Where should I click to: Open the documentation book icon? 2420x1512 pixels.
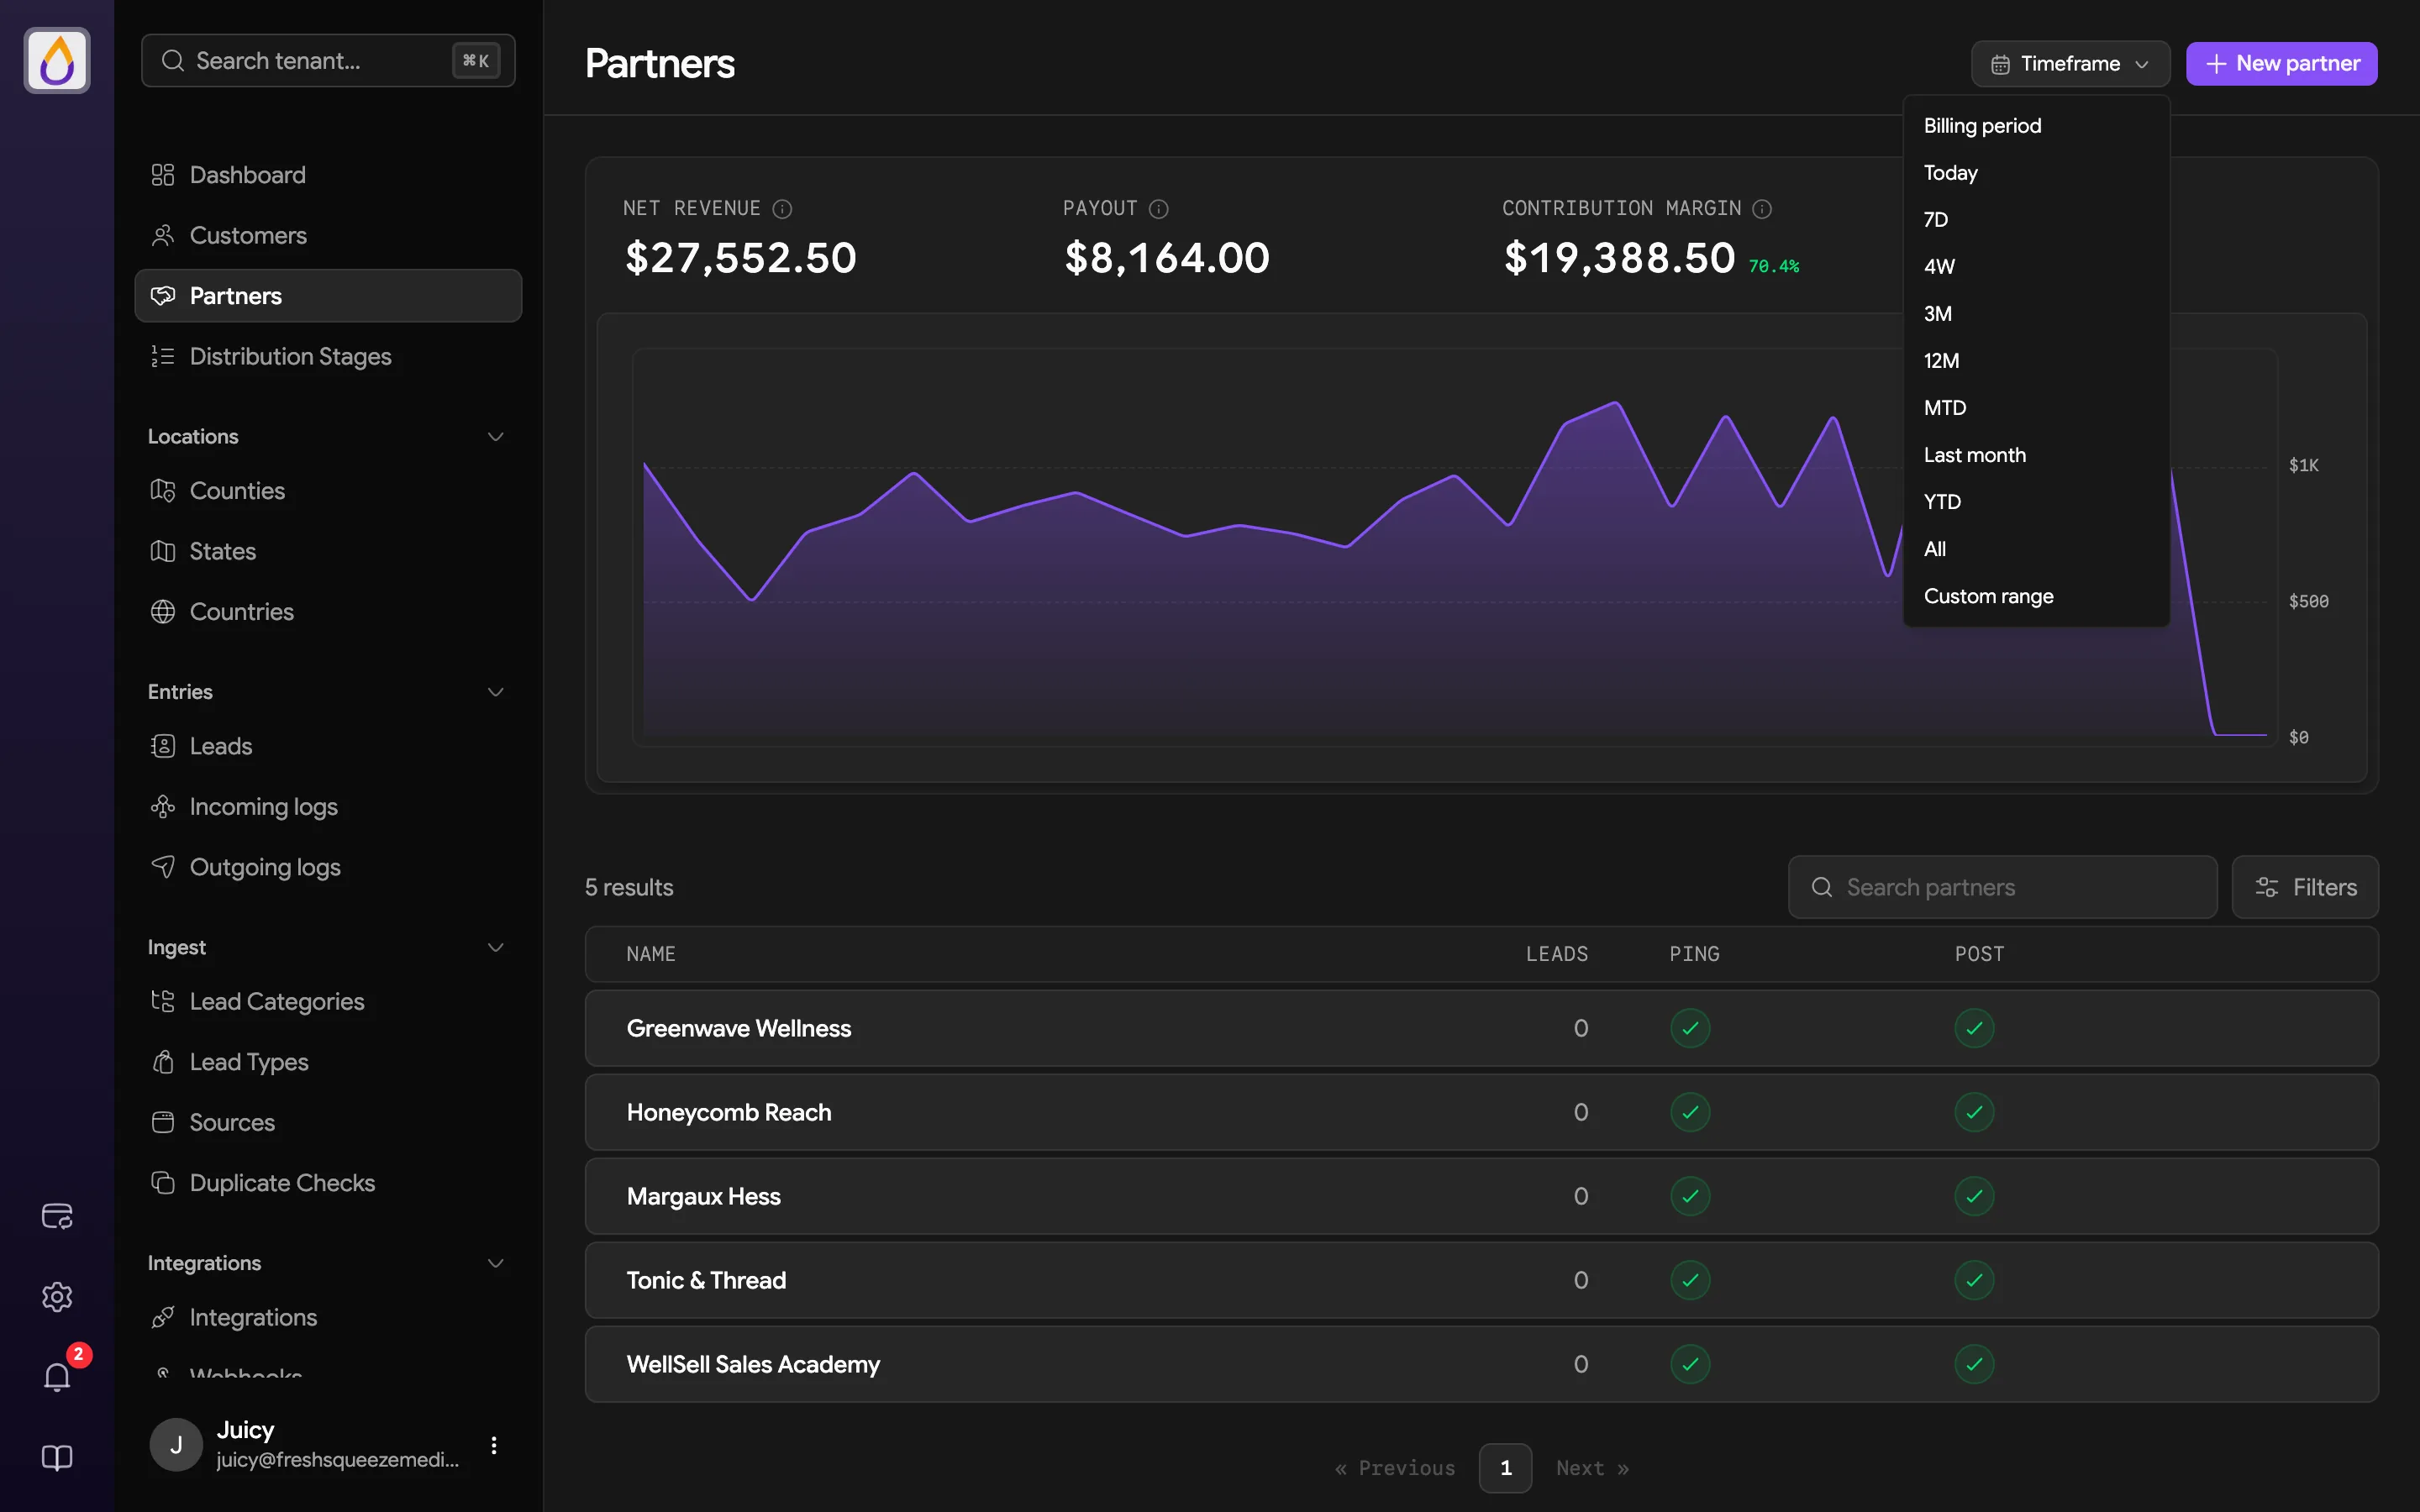click(x=57, y=1458)
